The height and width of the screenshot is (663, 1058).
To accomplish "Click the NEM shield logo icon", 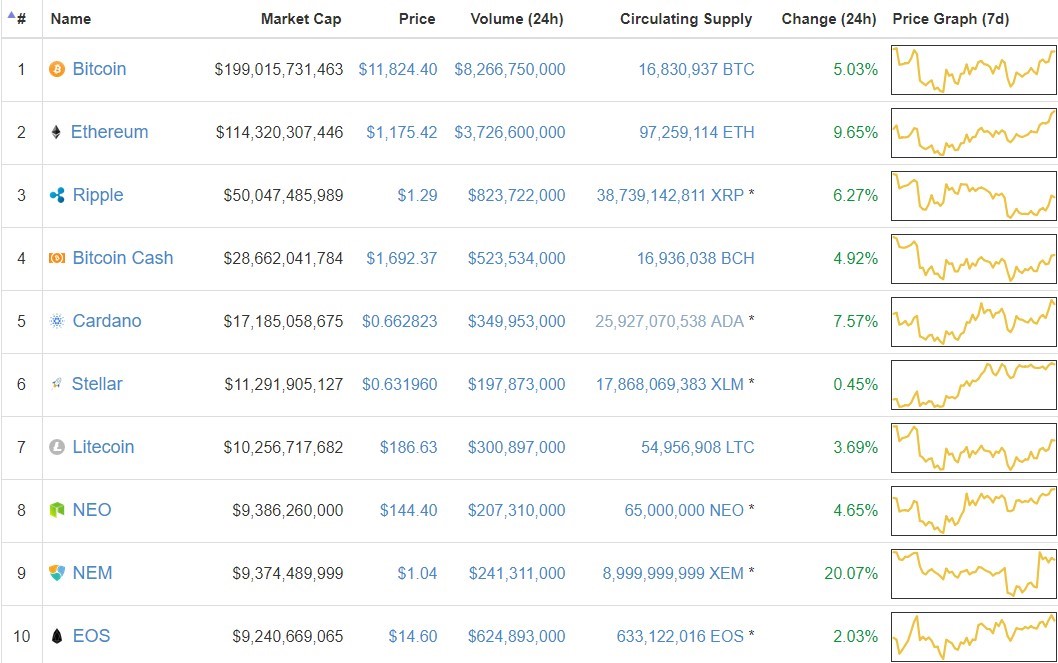I will (57, 573).
